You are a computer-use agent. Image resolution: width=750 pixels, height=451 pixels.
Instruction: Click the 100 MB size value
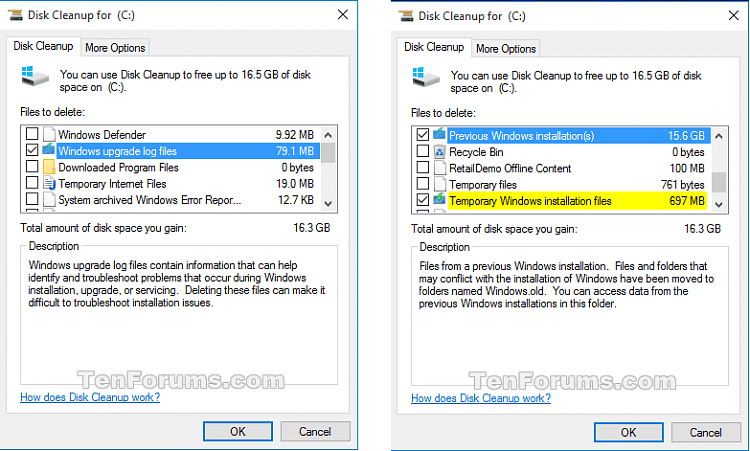[x=687, y=168]
